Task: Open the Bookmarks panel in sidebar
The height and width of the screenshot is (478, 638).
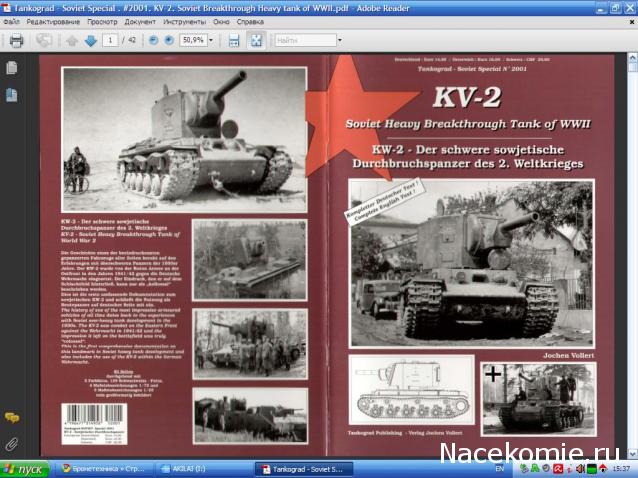Action: (11, 95)
